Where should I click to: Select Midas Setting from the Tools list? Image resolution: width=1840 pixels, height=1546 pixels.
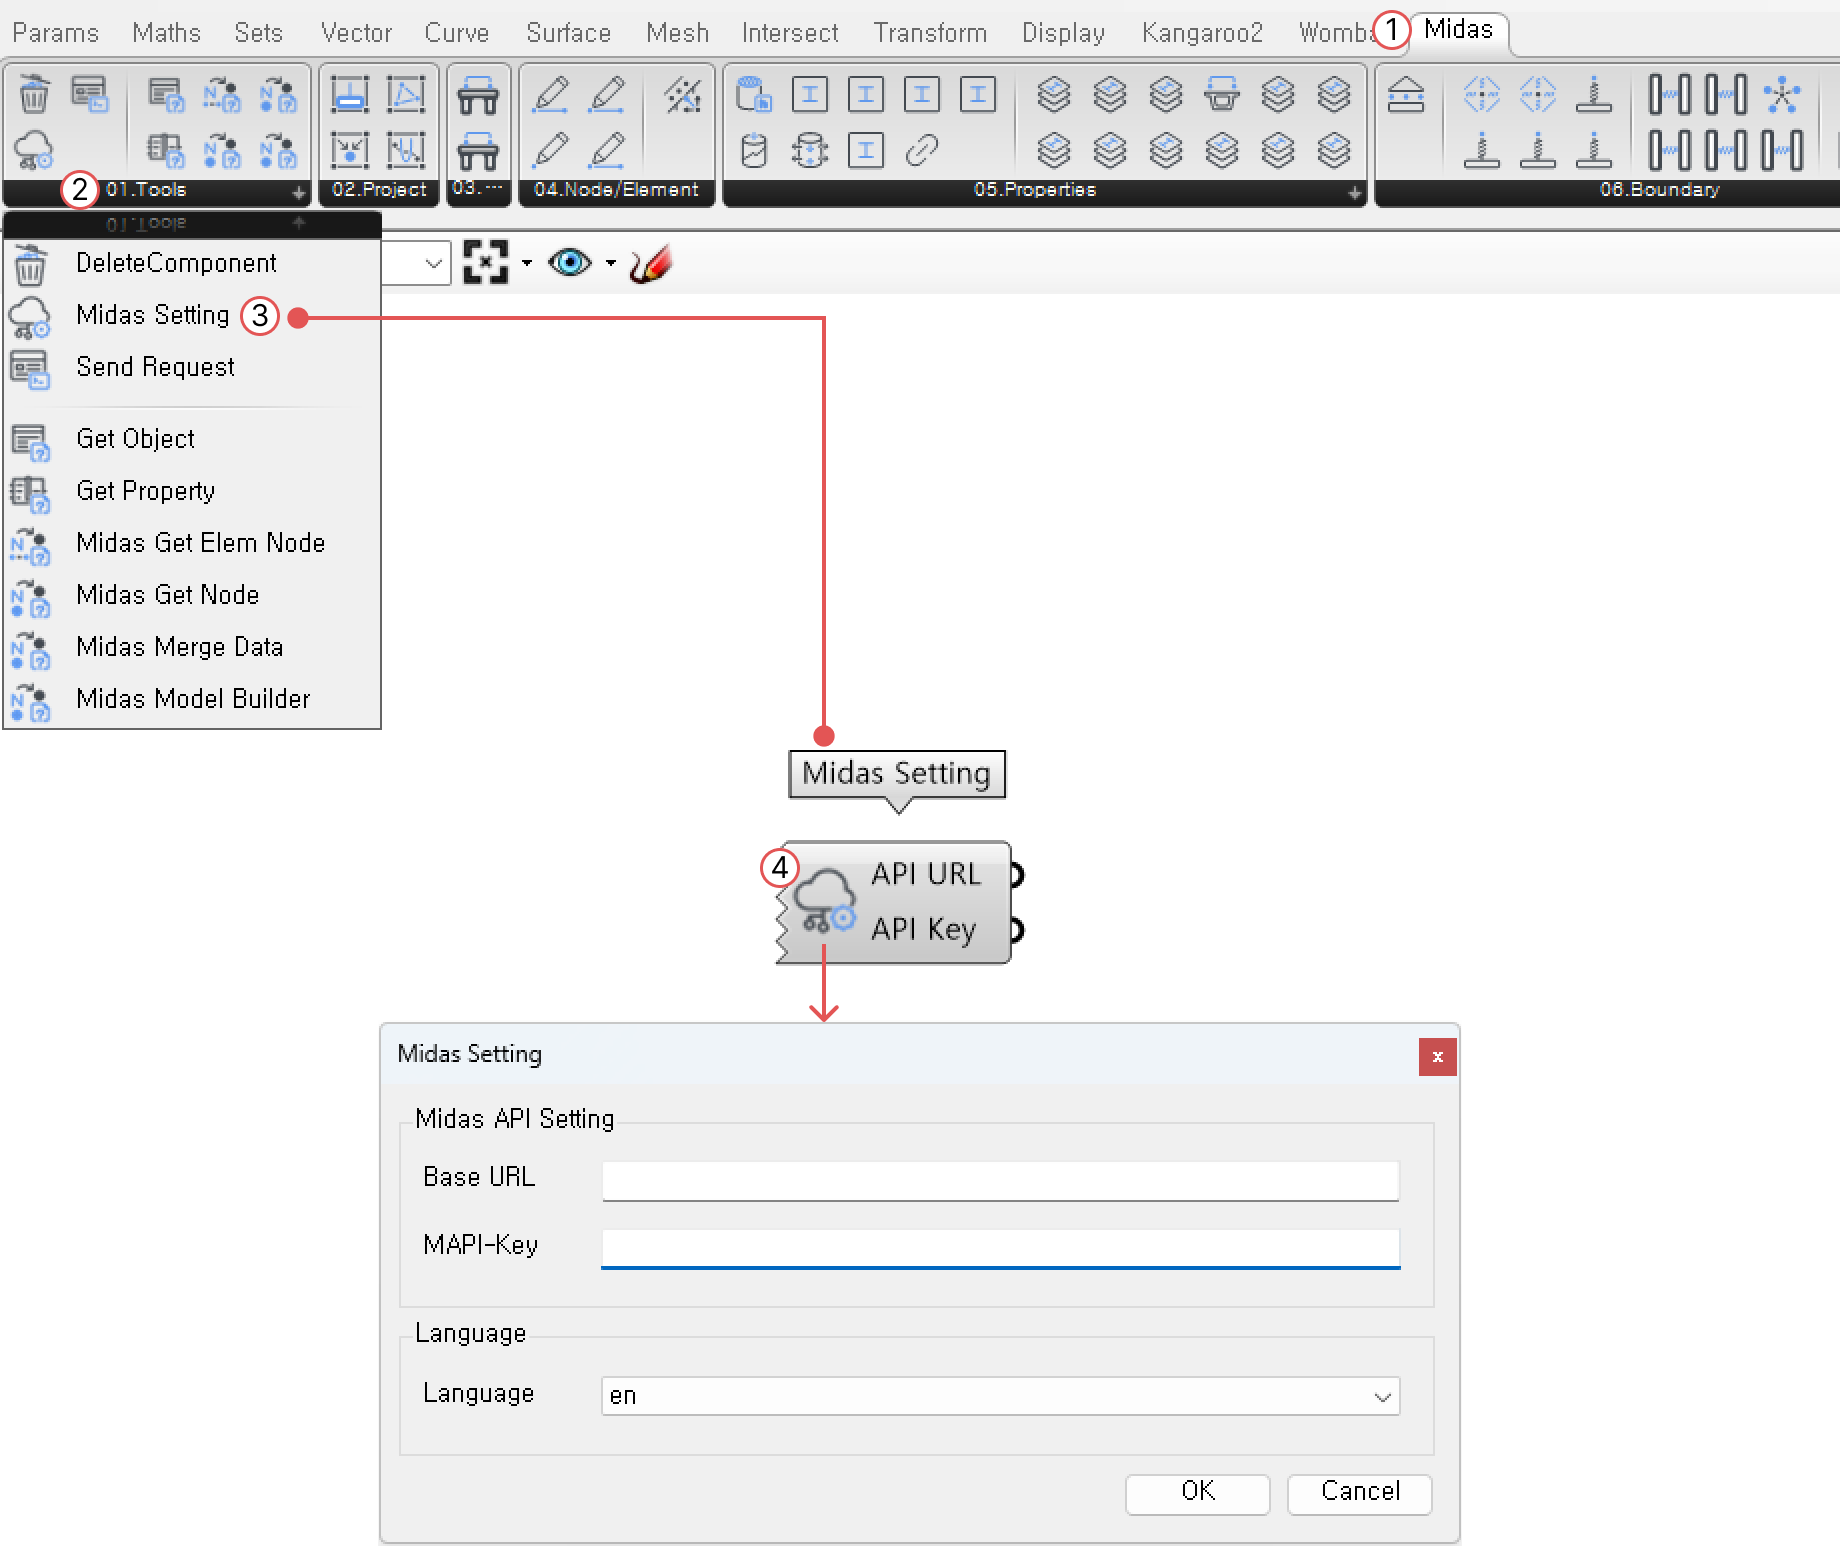[152, 315]
